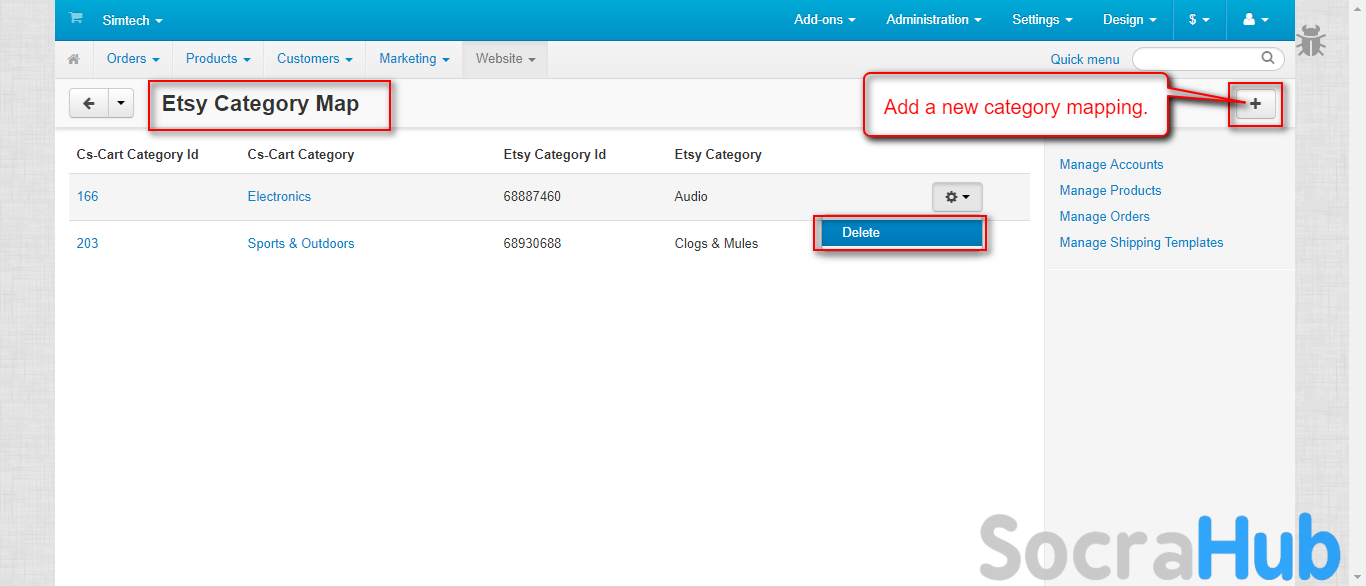The height and width of the screenshot is (586, 1366).
Task: Open the Electronics category link
Action: pos(279,197)
